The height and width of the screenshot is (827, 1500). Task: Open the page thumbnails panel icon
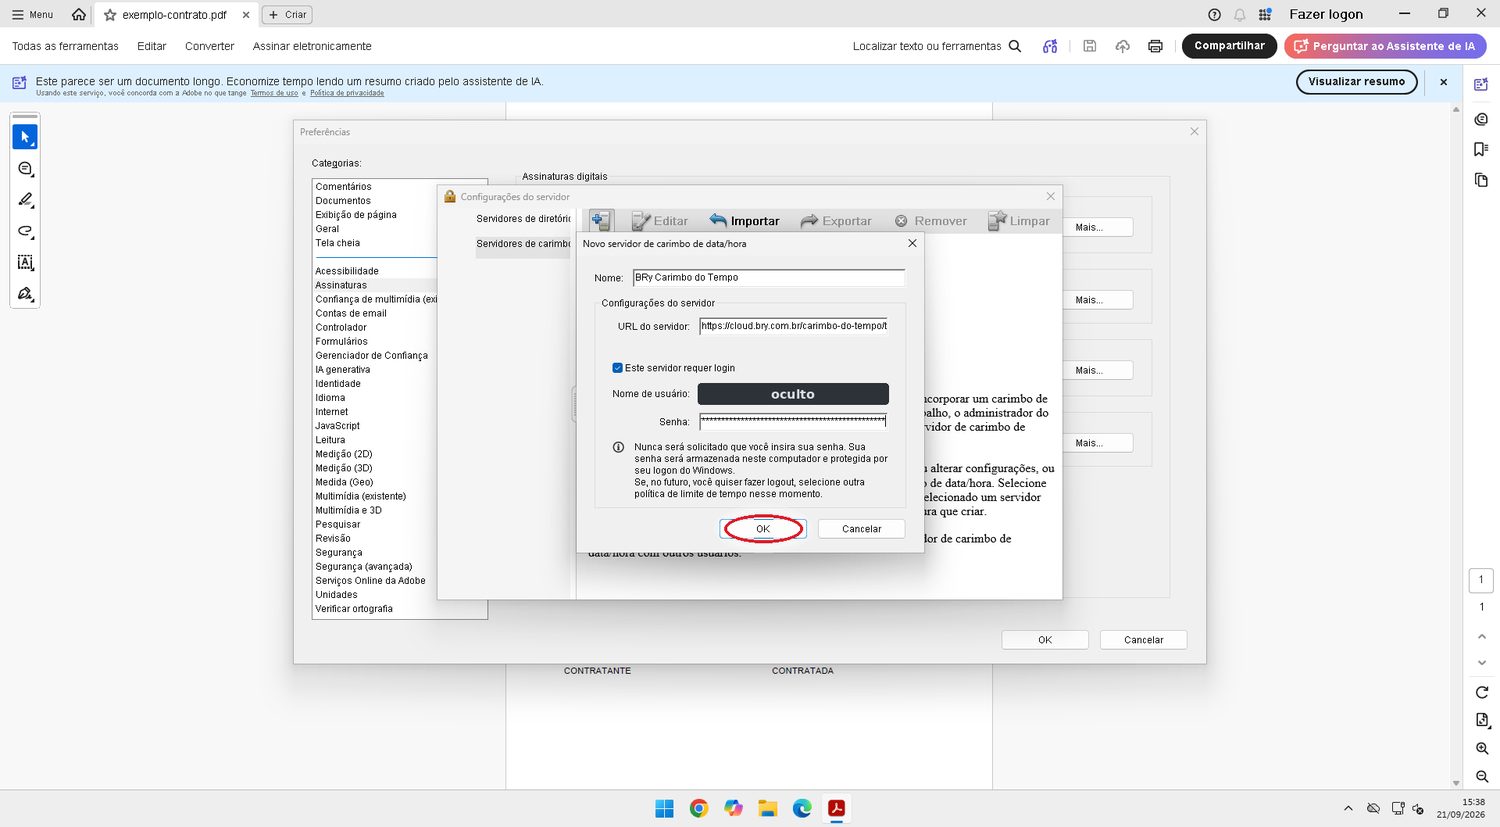[x=1481, y=180]
